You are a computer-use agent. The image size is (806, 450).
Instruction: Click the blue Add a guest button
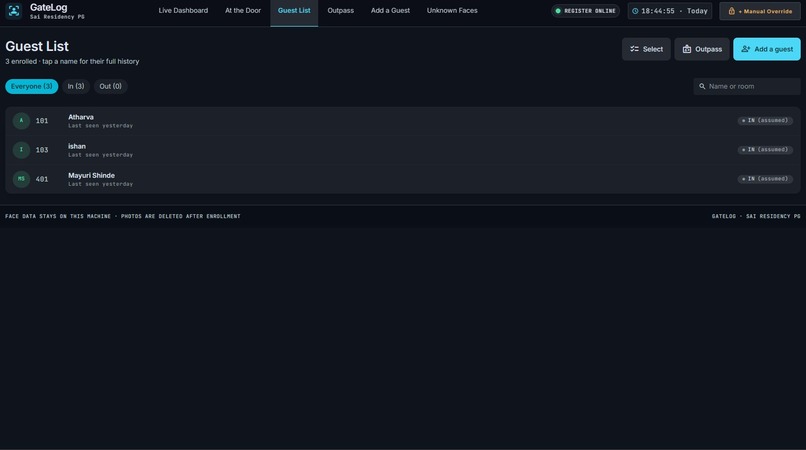[x=766, y=49]
